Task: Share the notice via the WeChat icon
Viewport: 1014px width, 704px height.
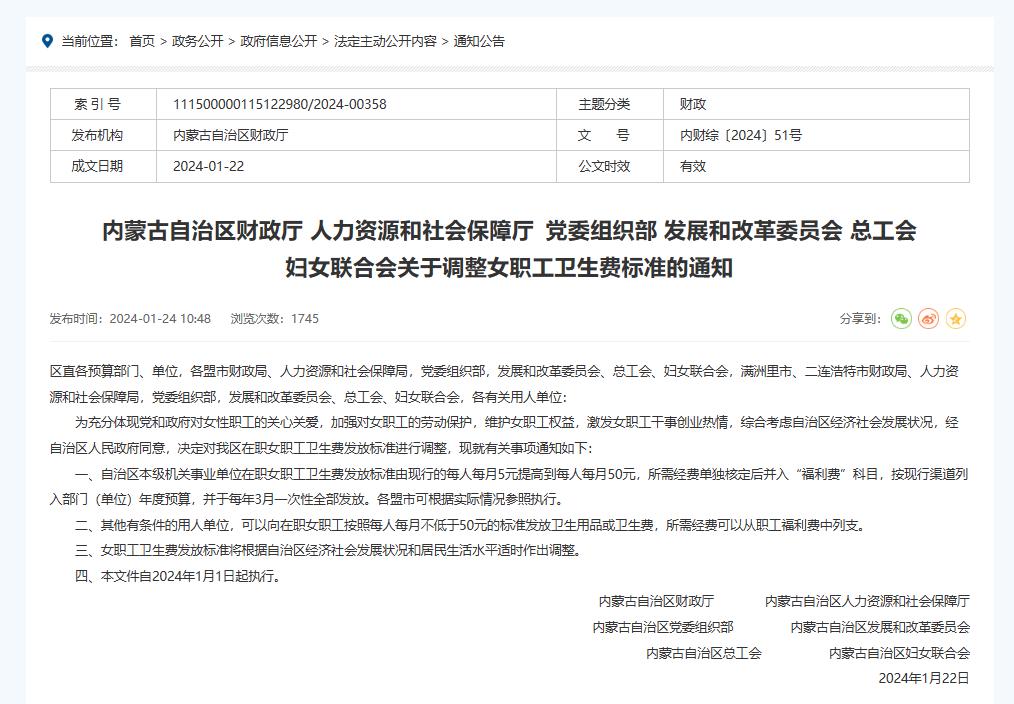Action: coord(901,319)
